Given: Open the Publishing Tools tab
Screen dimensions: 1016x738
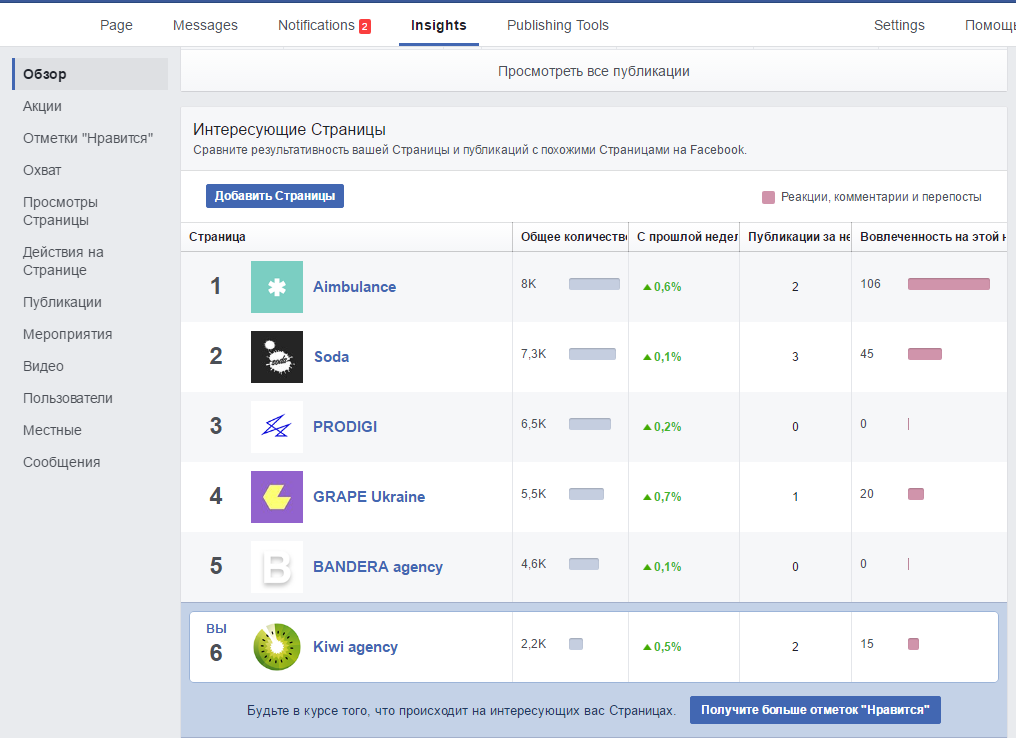Looking at the screenshot, I should [x=558, y=25].
